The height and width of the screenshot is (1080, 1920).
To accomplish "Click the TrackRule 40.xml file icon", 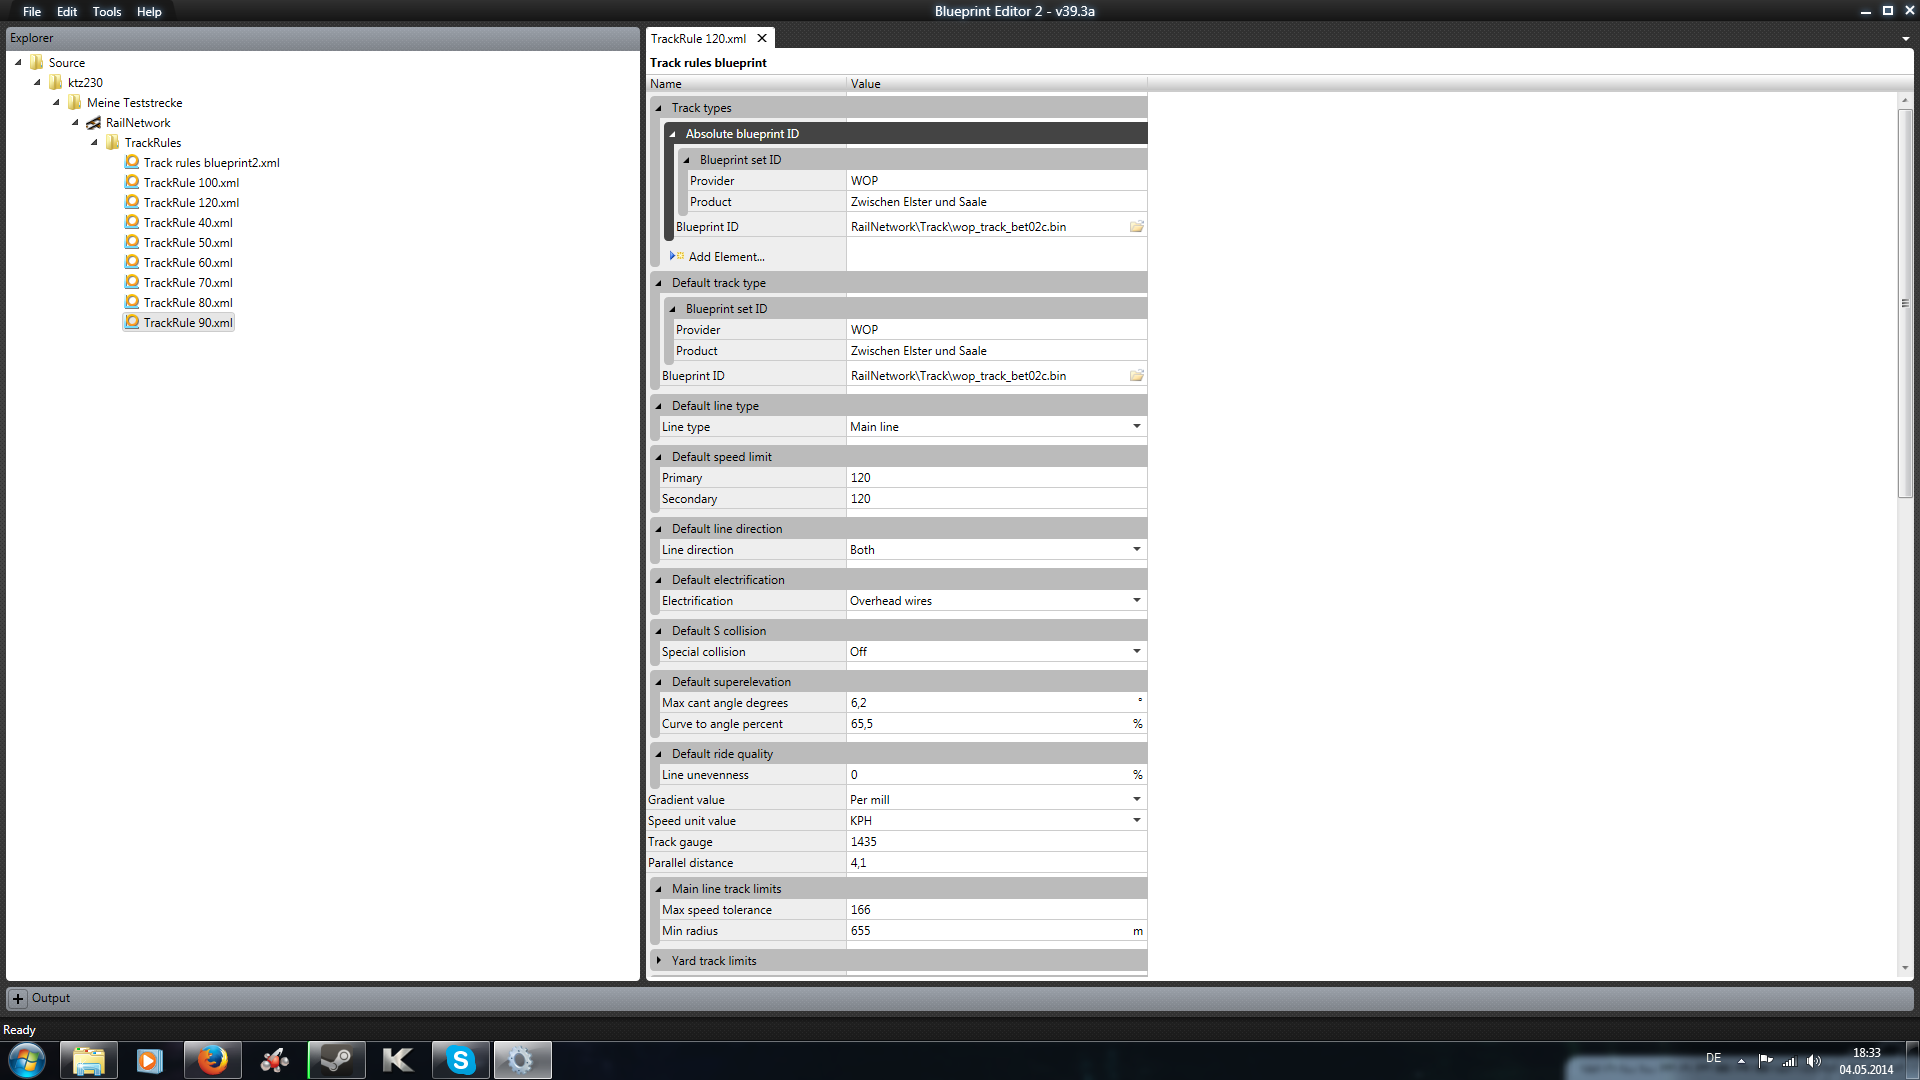I will coord(132,222).
